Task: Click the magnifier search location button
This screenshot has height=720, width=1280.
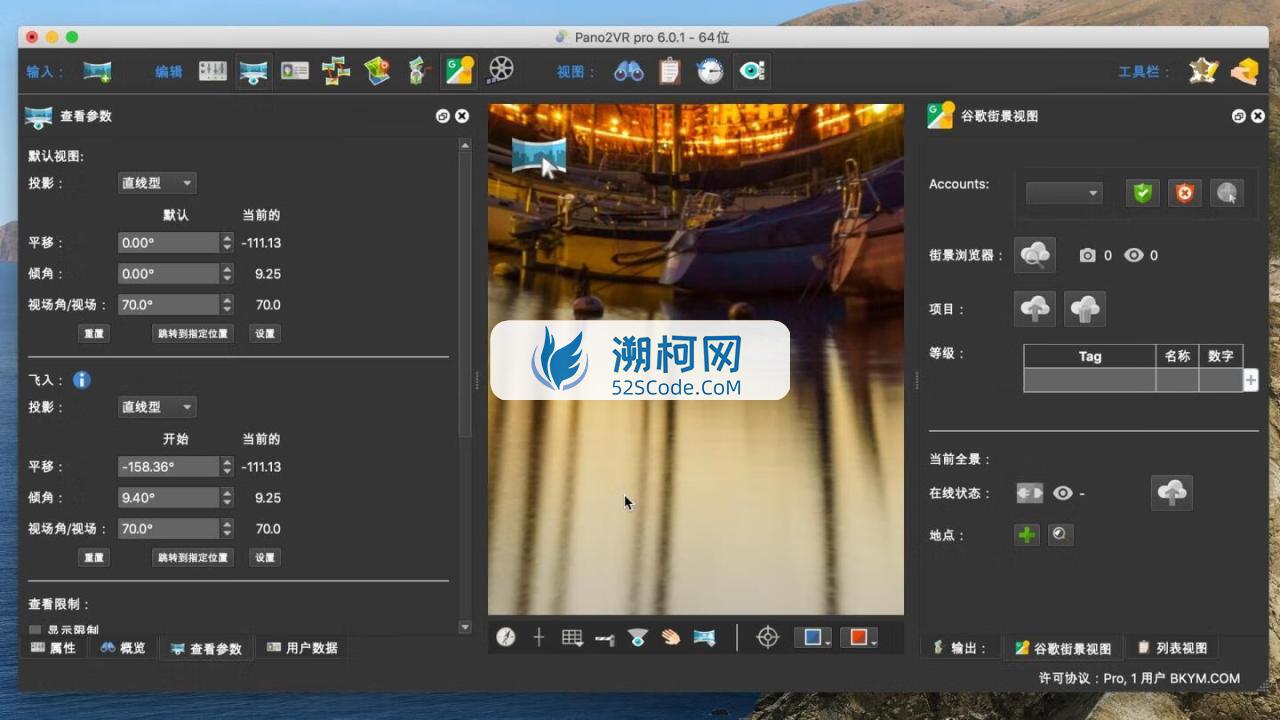Action: point(1061,535)
